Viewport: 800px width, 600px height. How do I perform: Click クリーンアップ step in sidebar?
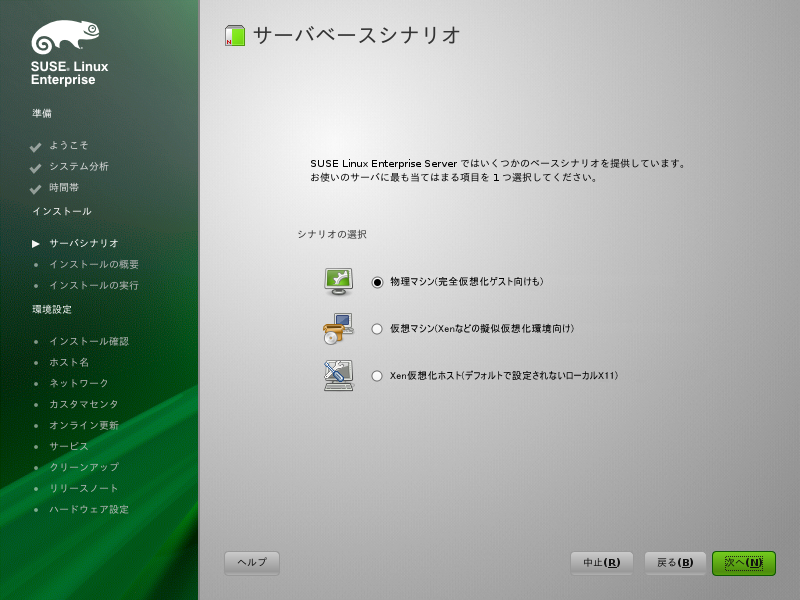tap(84, 467)
